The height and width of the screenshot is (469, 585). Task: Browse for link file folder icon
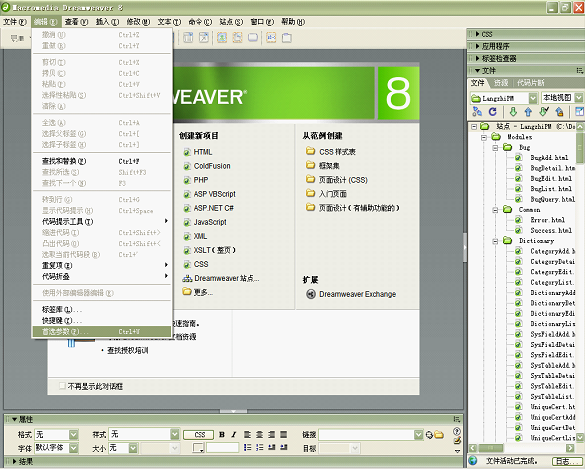pos(439,435)
